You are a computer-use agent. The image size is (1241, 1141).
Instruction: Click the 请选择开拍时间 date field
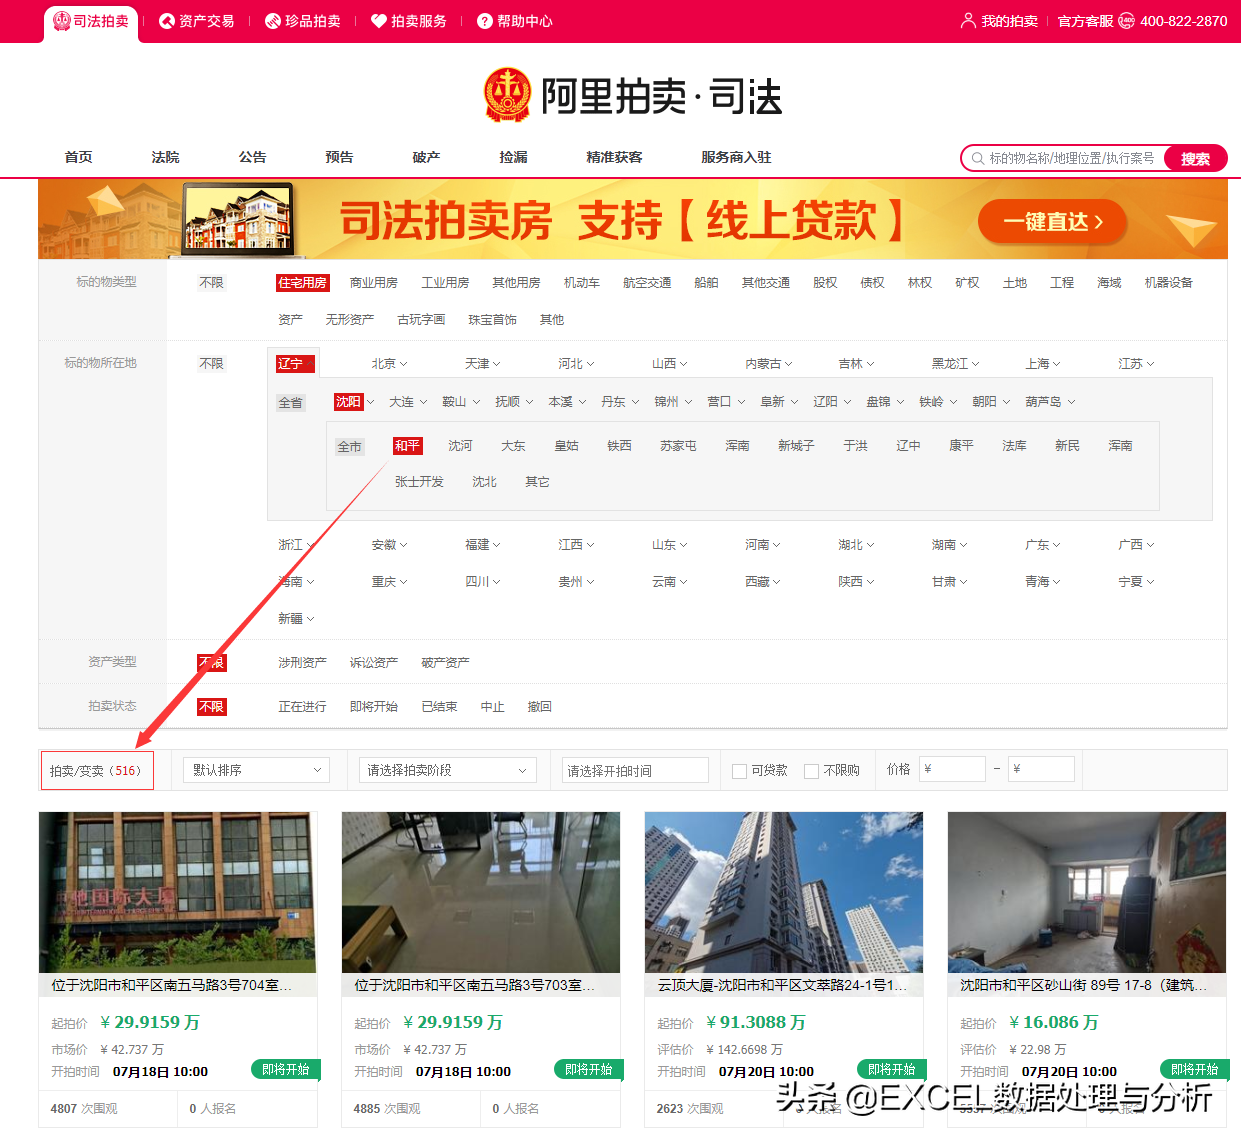click(635, 770)
